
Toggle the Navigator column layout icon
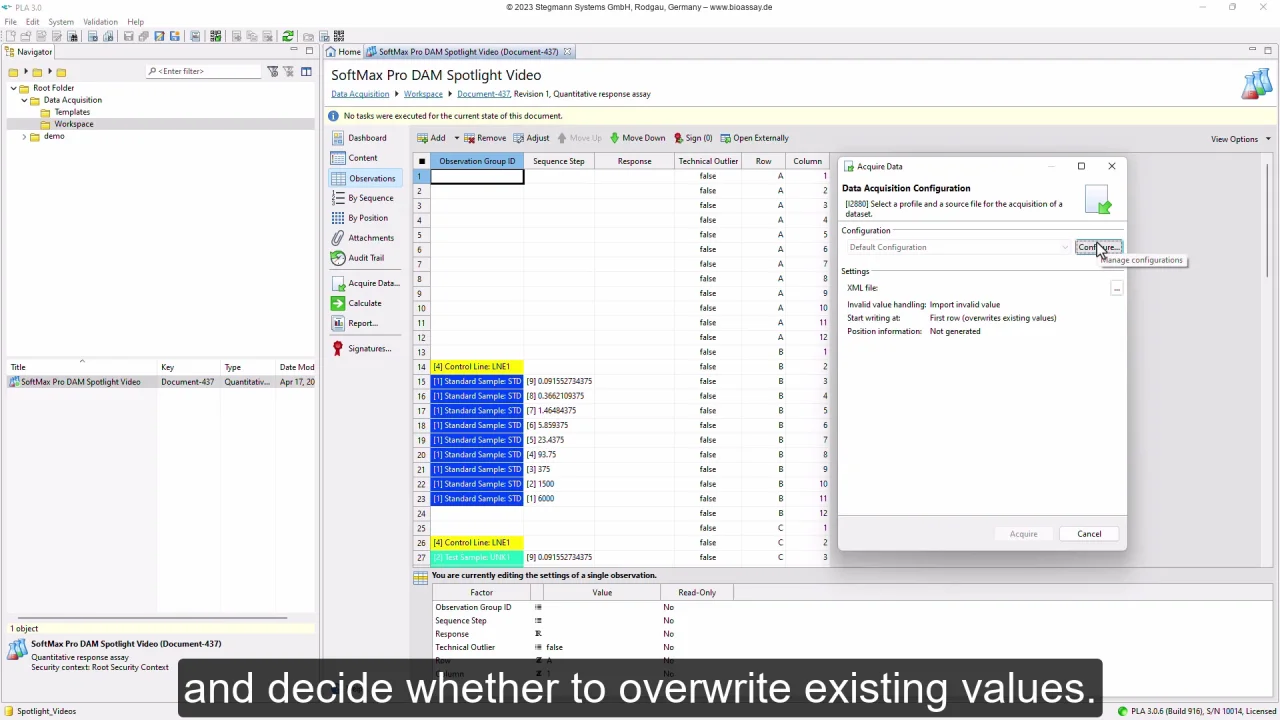[x=306, y=71]
